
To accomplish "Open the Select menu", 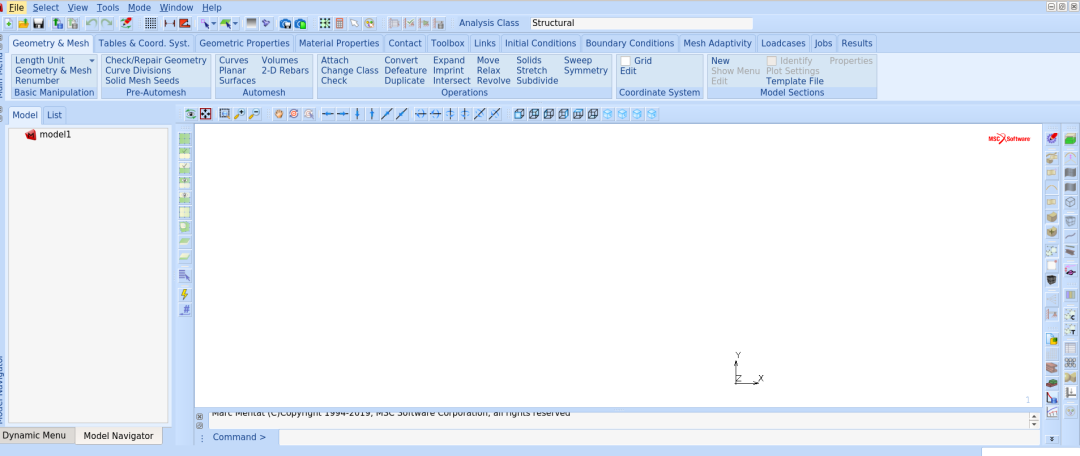I will [x=46, y=8].
